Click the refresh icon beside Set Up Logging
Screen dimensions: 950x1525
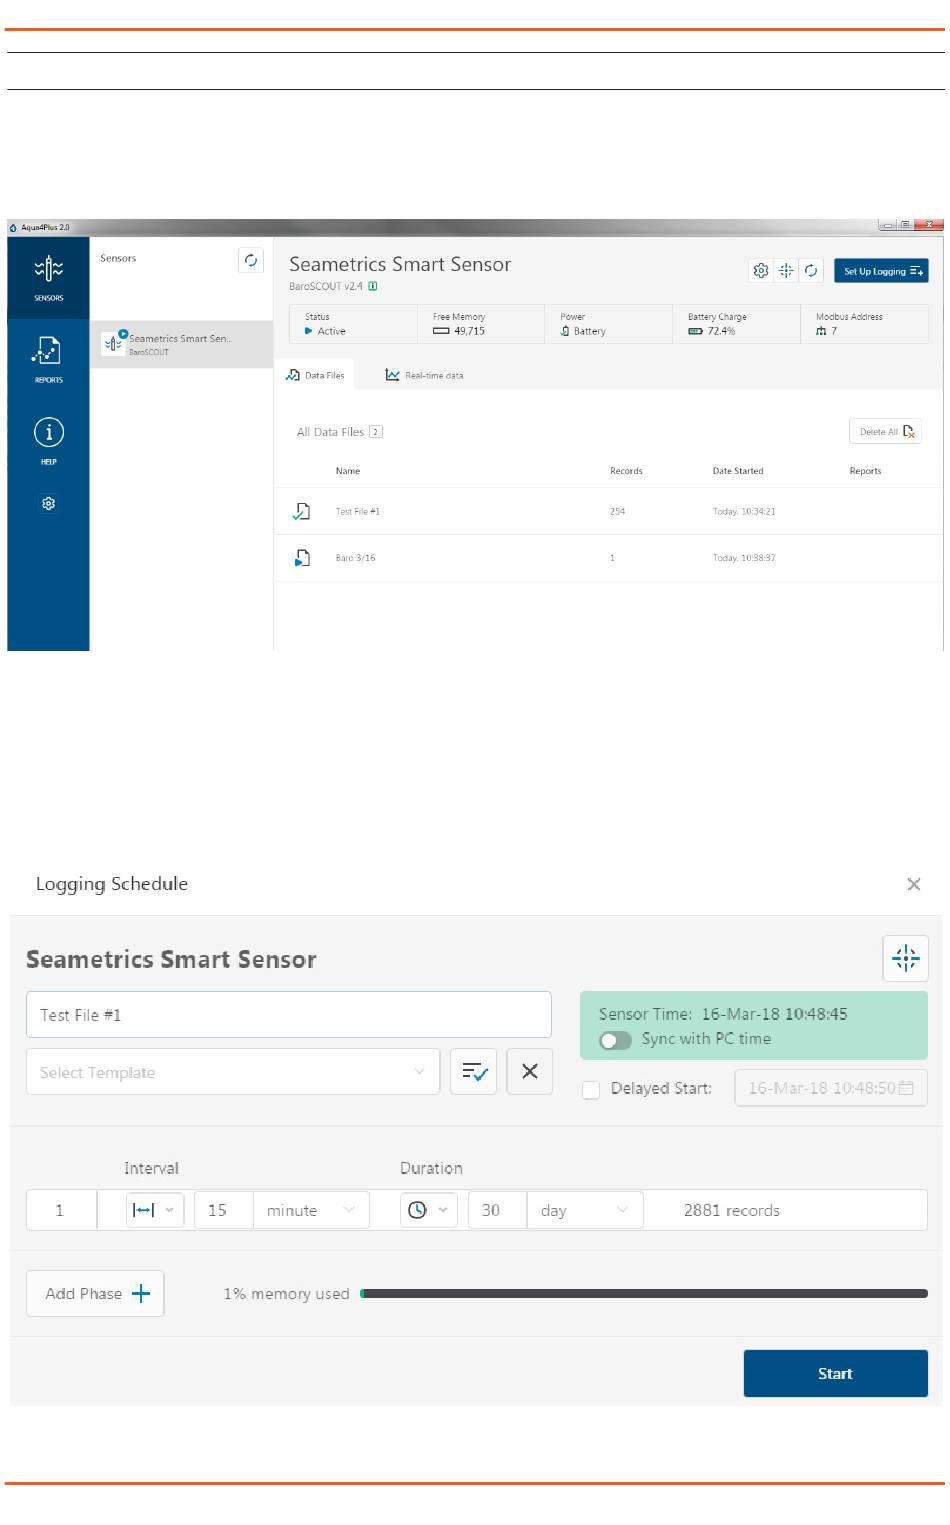click(811, 271)
